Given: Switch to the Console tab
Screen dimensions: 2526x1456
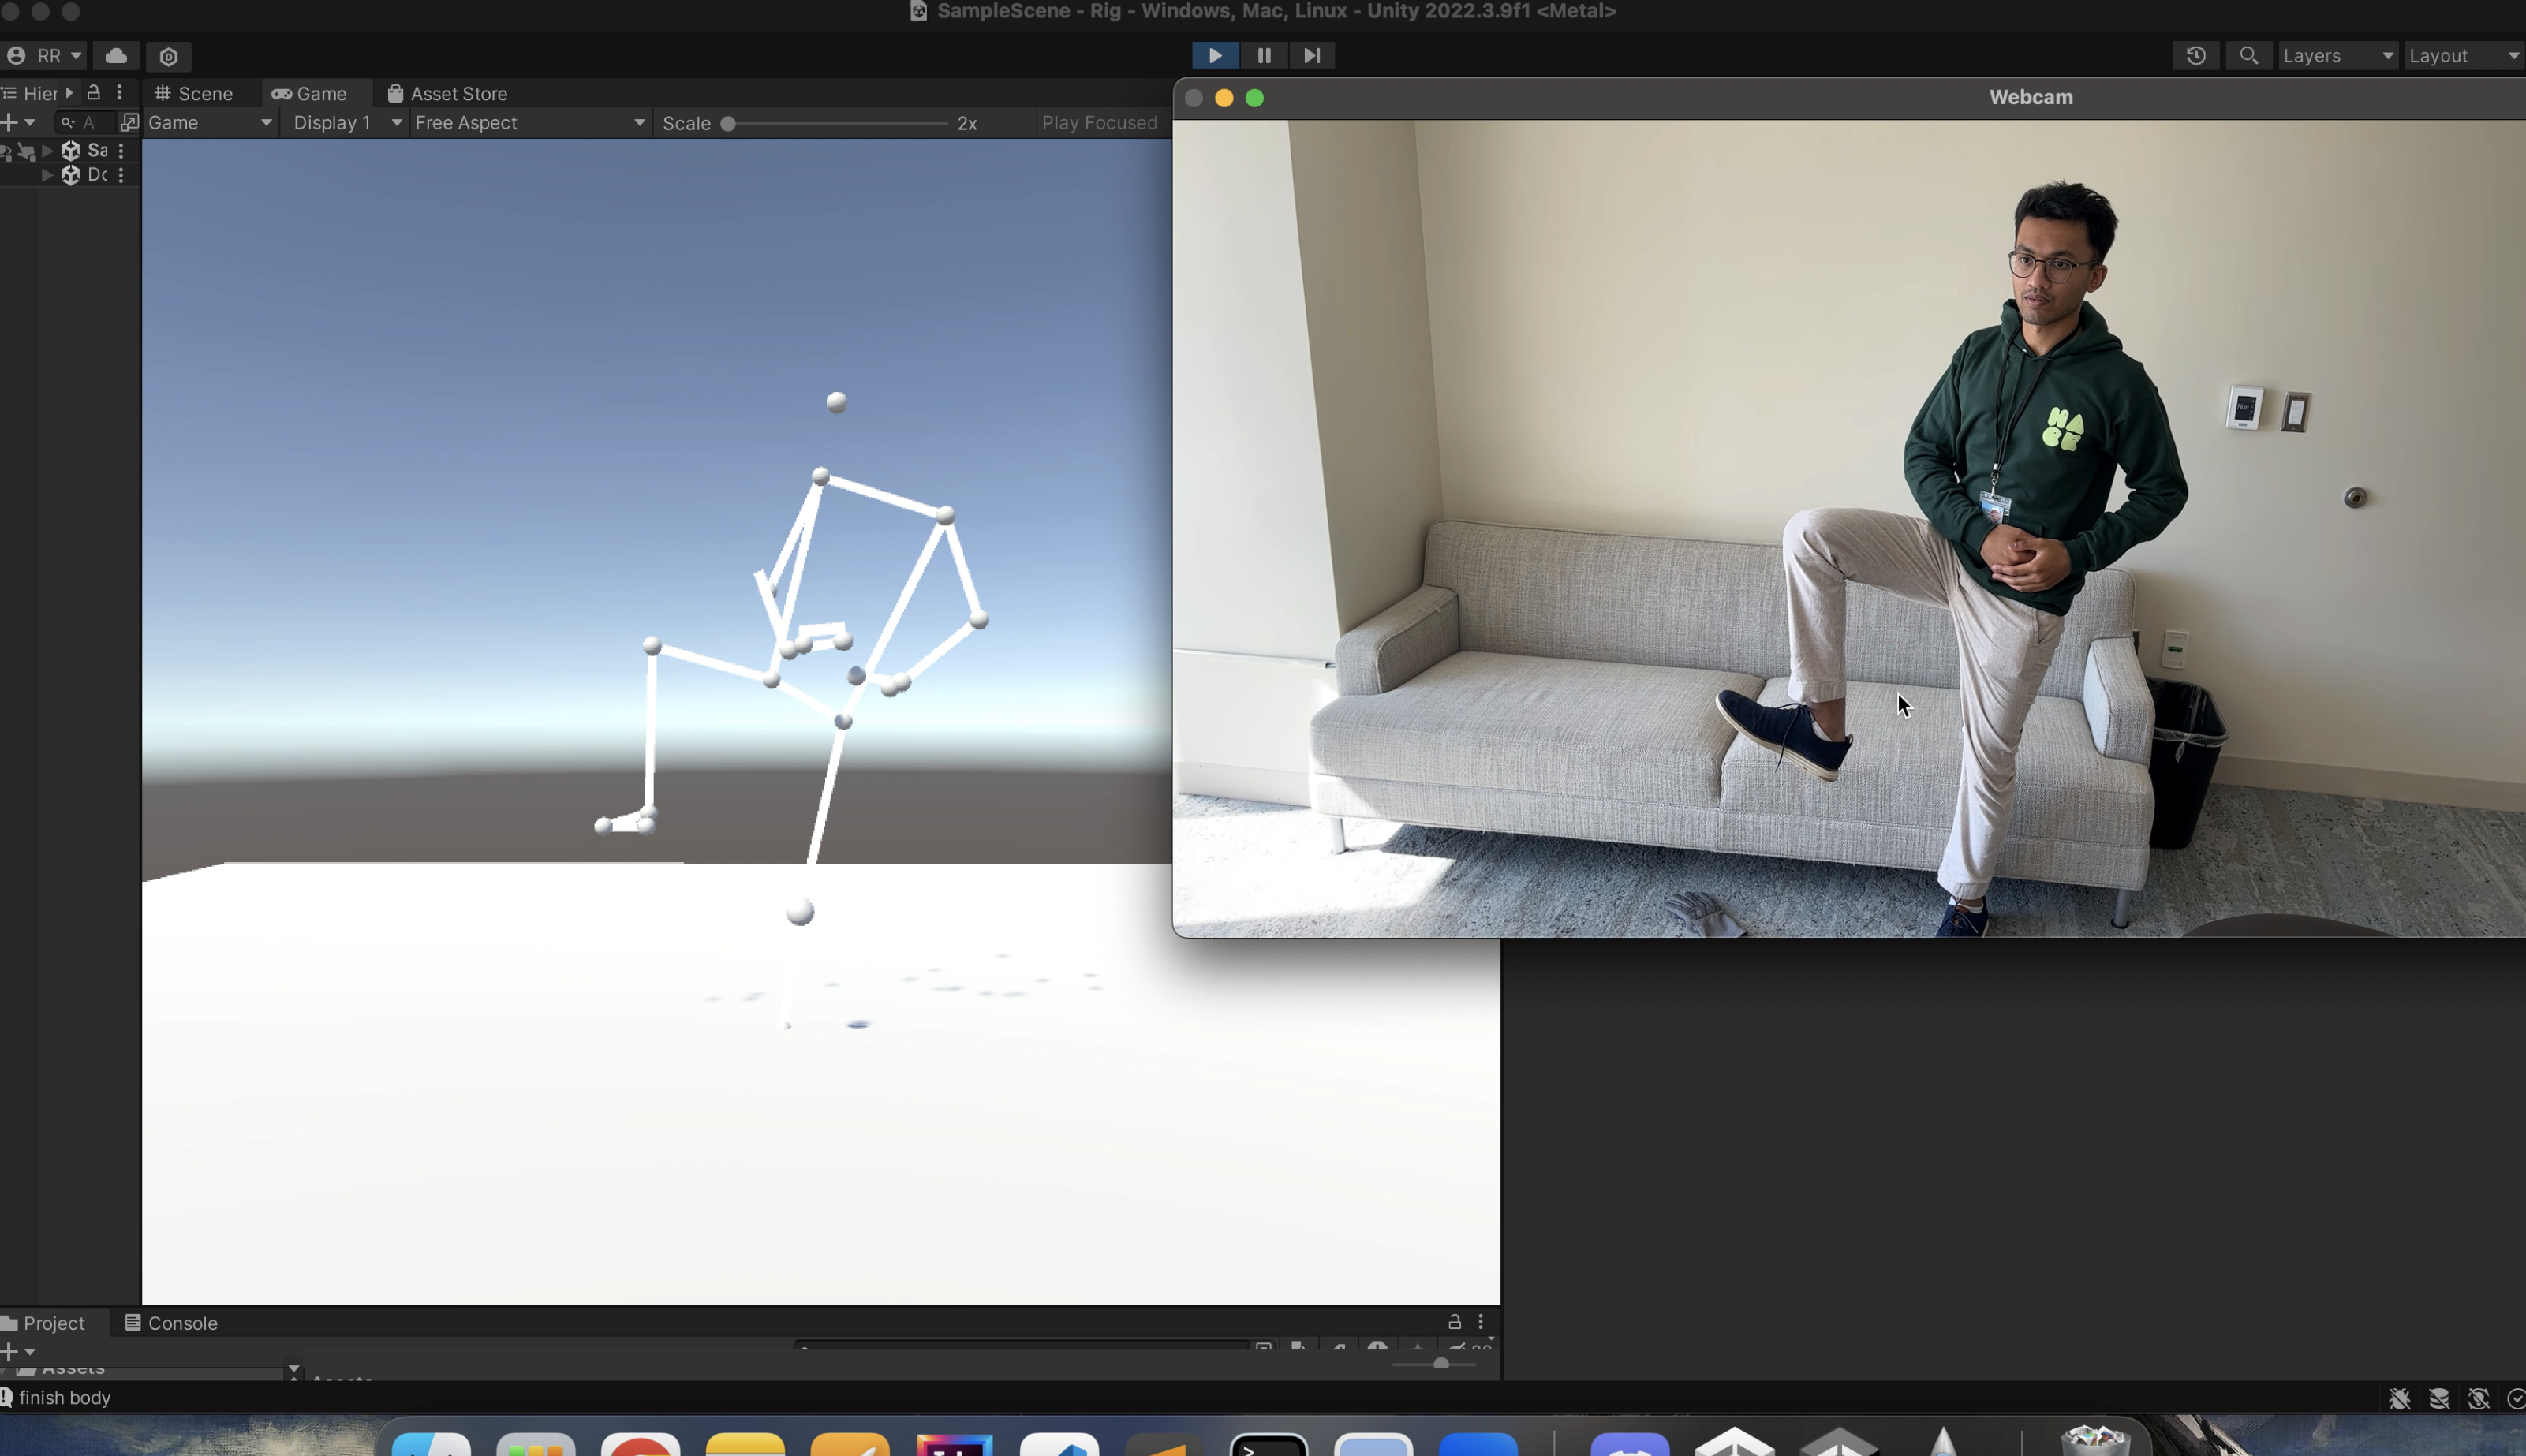Looking at the screenshot, I should [171, 1323].
